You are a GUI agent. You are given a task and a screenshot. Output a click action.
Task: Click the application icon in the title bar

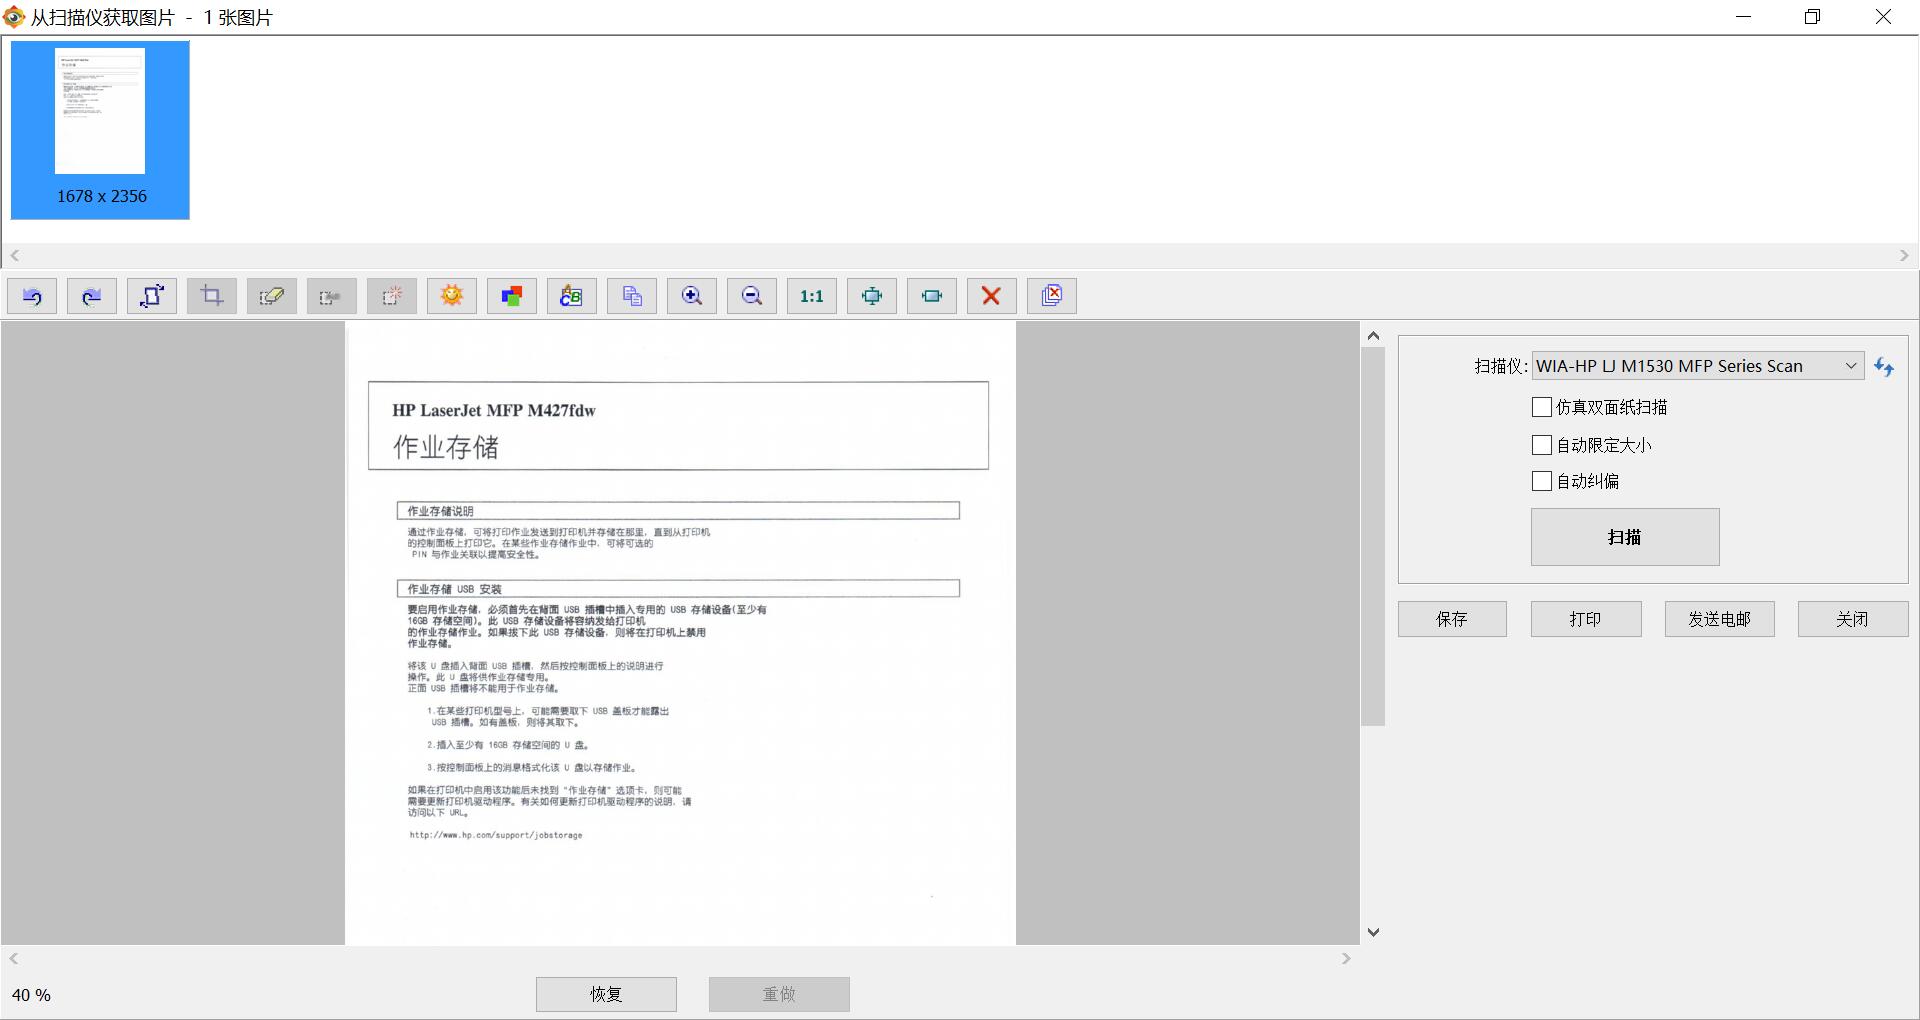coord(14,17)
